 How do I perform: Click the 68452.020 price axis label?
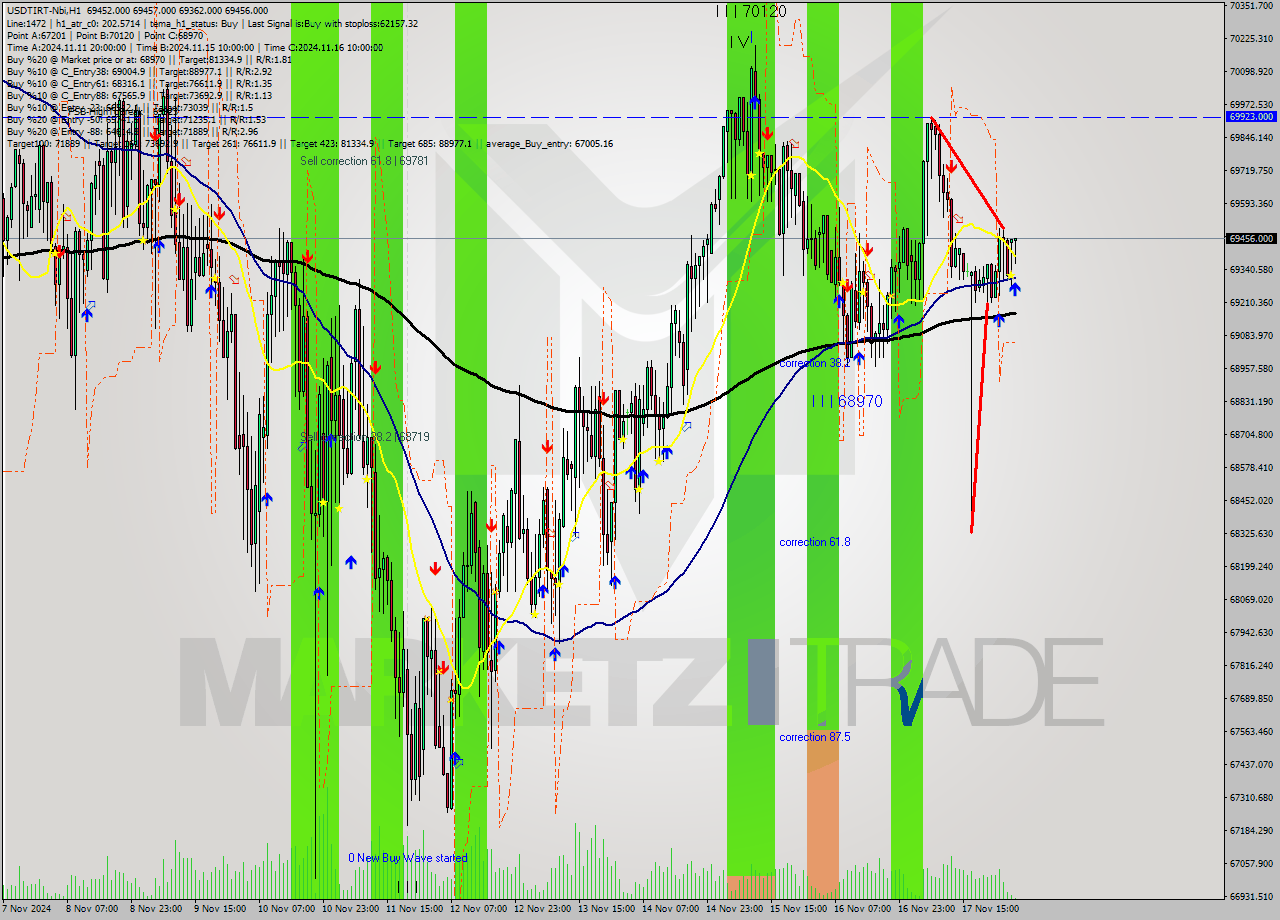pos(1251,501)
